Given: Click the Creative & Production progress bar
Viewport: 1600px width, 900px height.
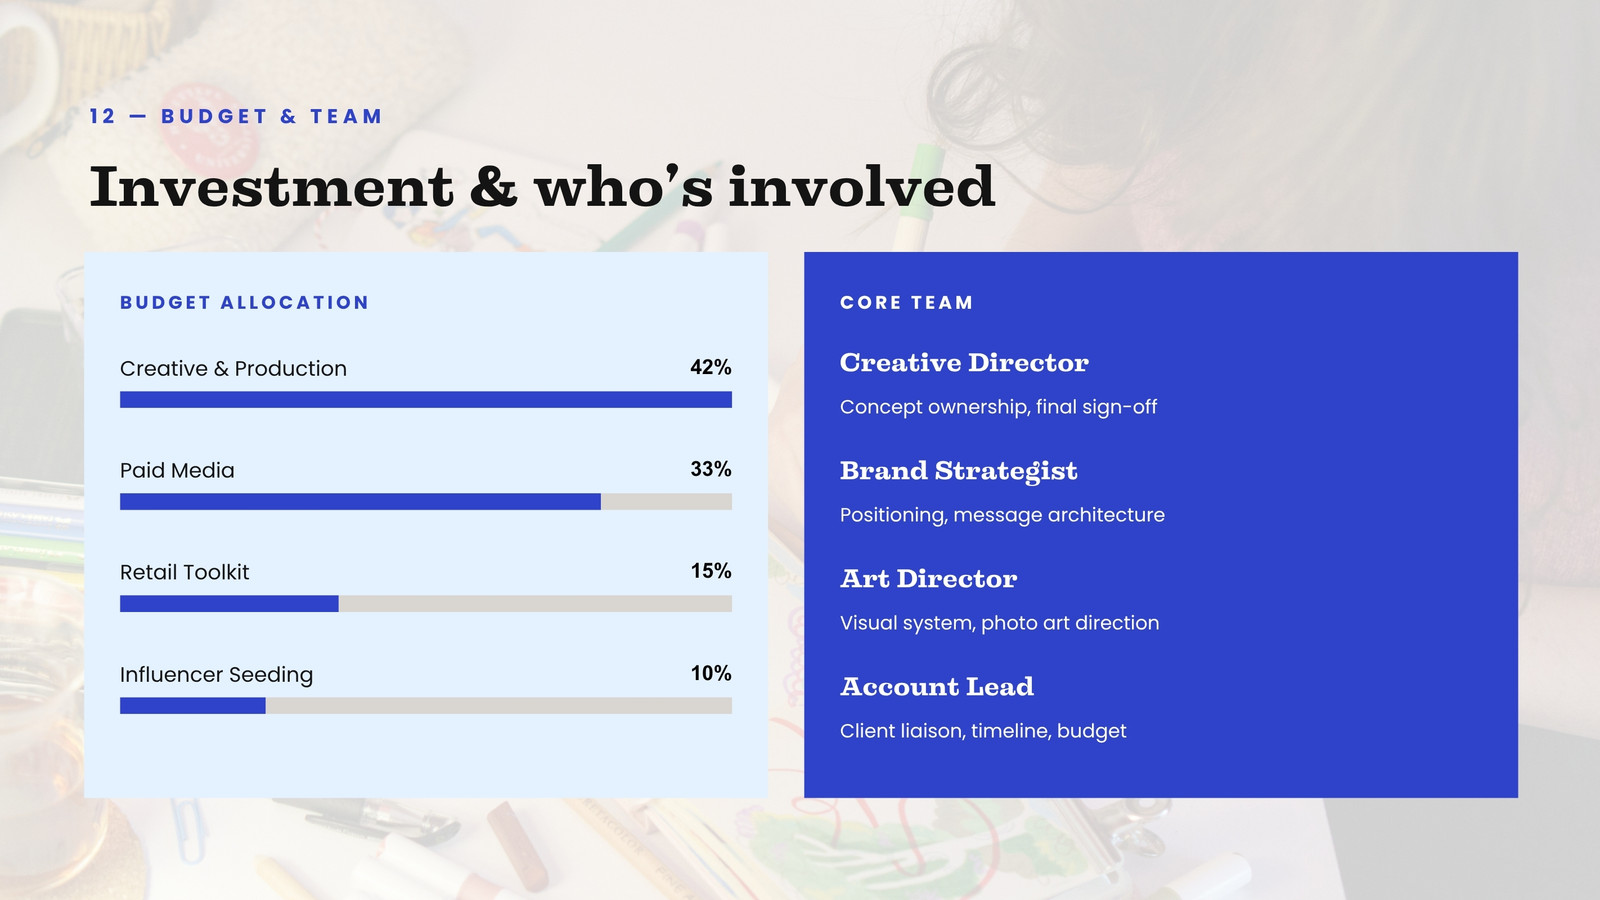Looking at the screenshot, I should [426, 399].
